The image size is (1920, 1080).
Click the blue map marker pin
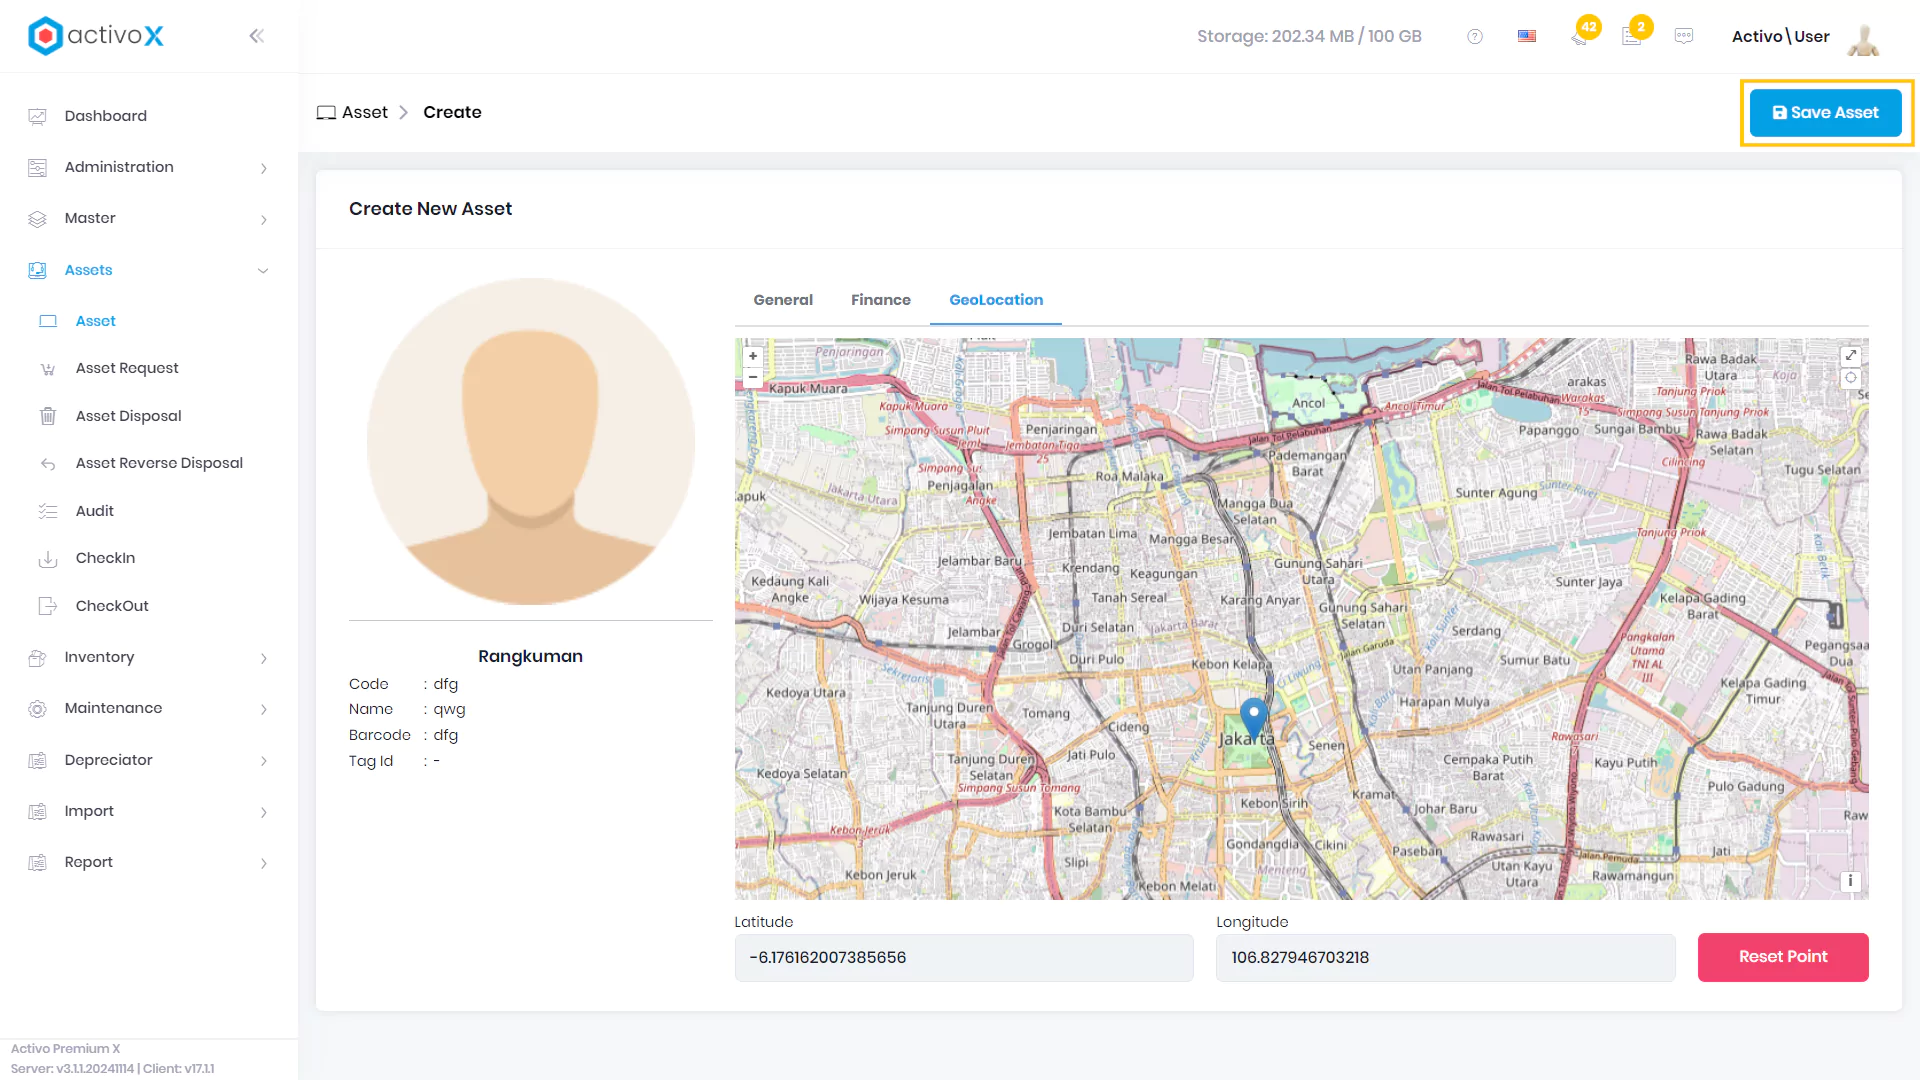(1254, 718)
